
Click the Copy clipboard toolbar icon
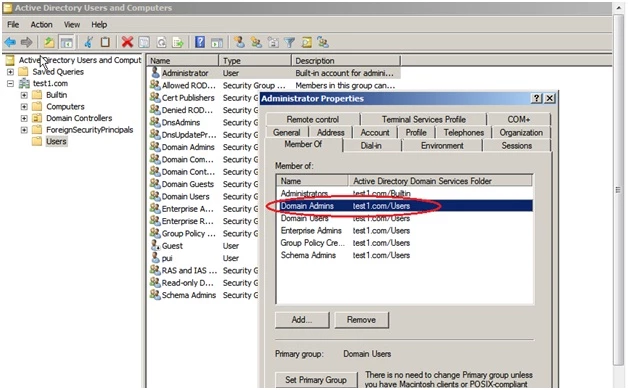[x=105, y=42]
